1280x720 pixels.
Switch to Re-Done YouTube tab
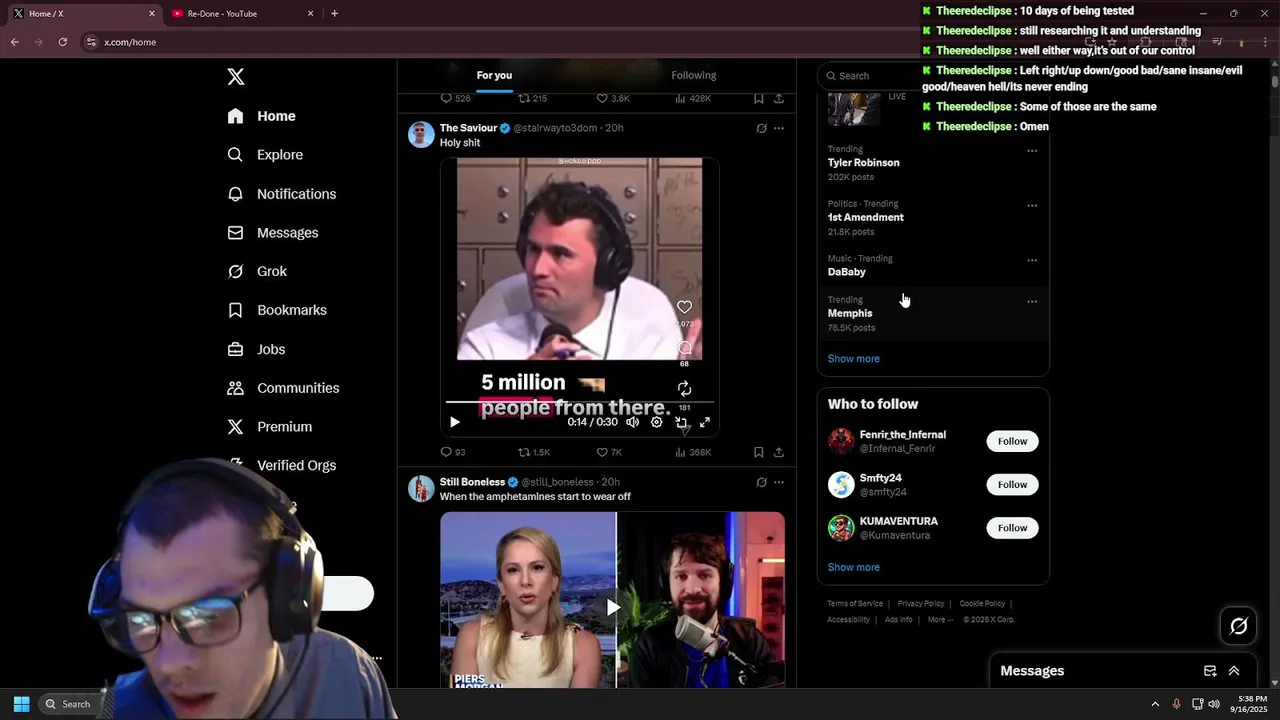pos(242,14)
